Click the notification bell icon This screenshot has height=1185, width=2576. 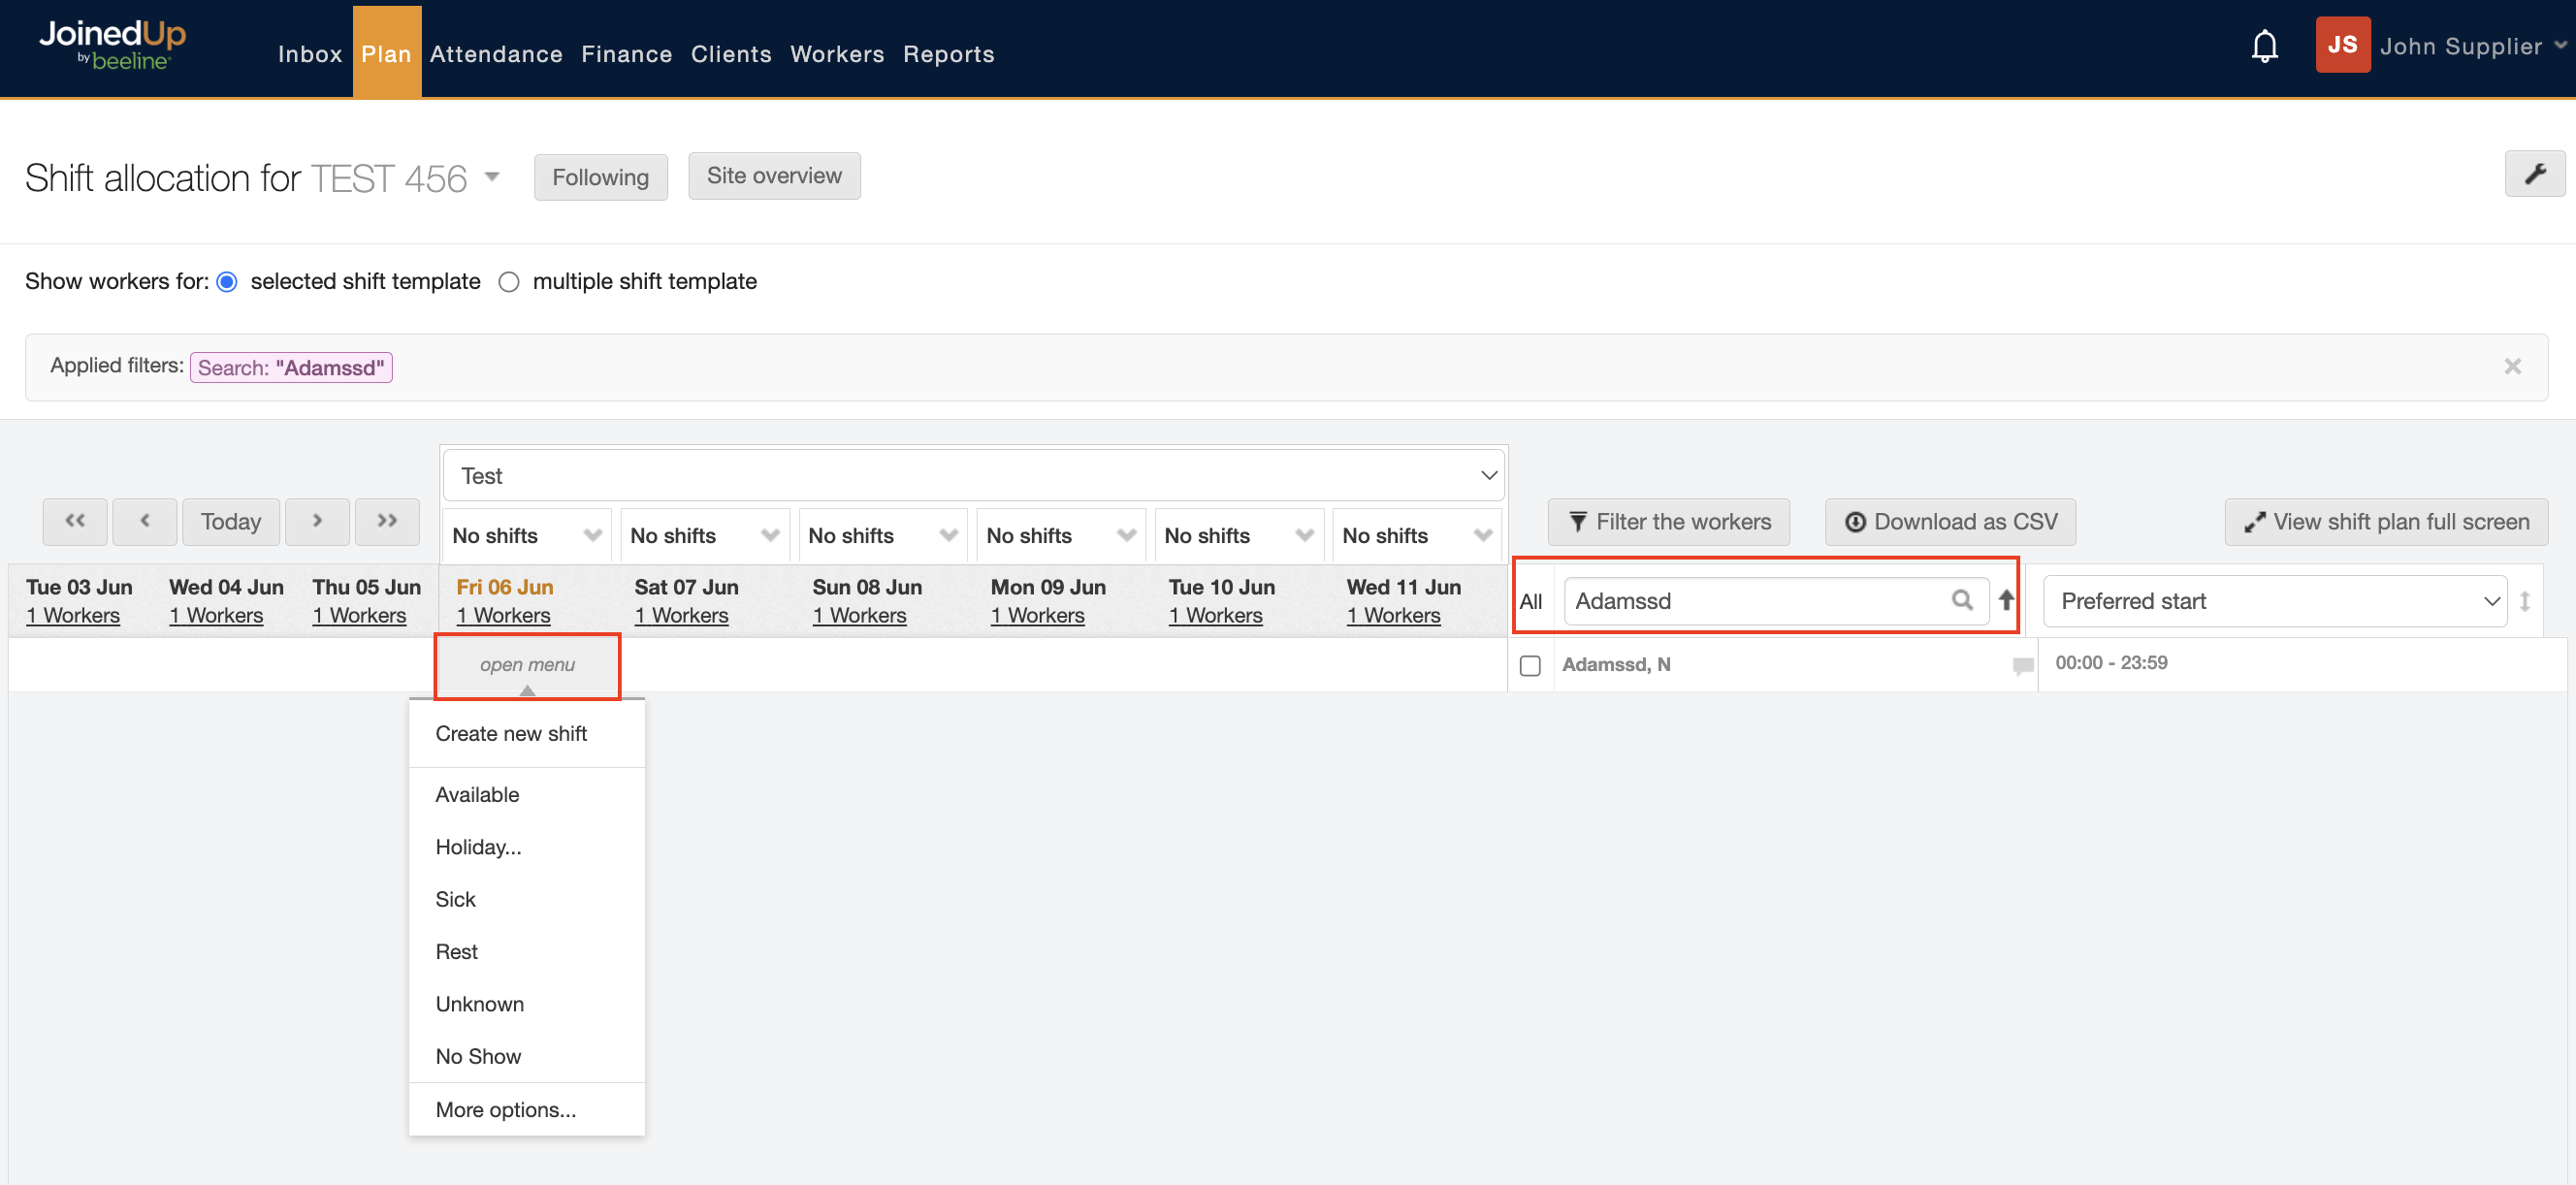point(2264,47)
